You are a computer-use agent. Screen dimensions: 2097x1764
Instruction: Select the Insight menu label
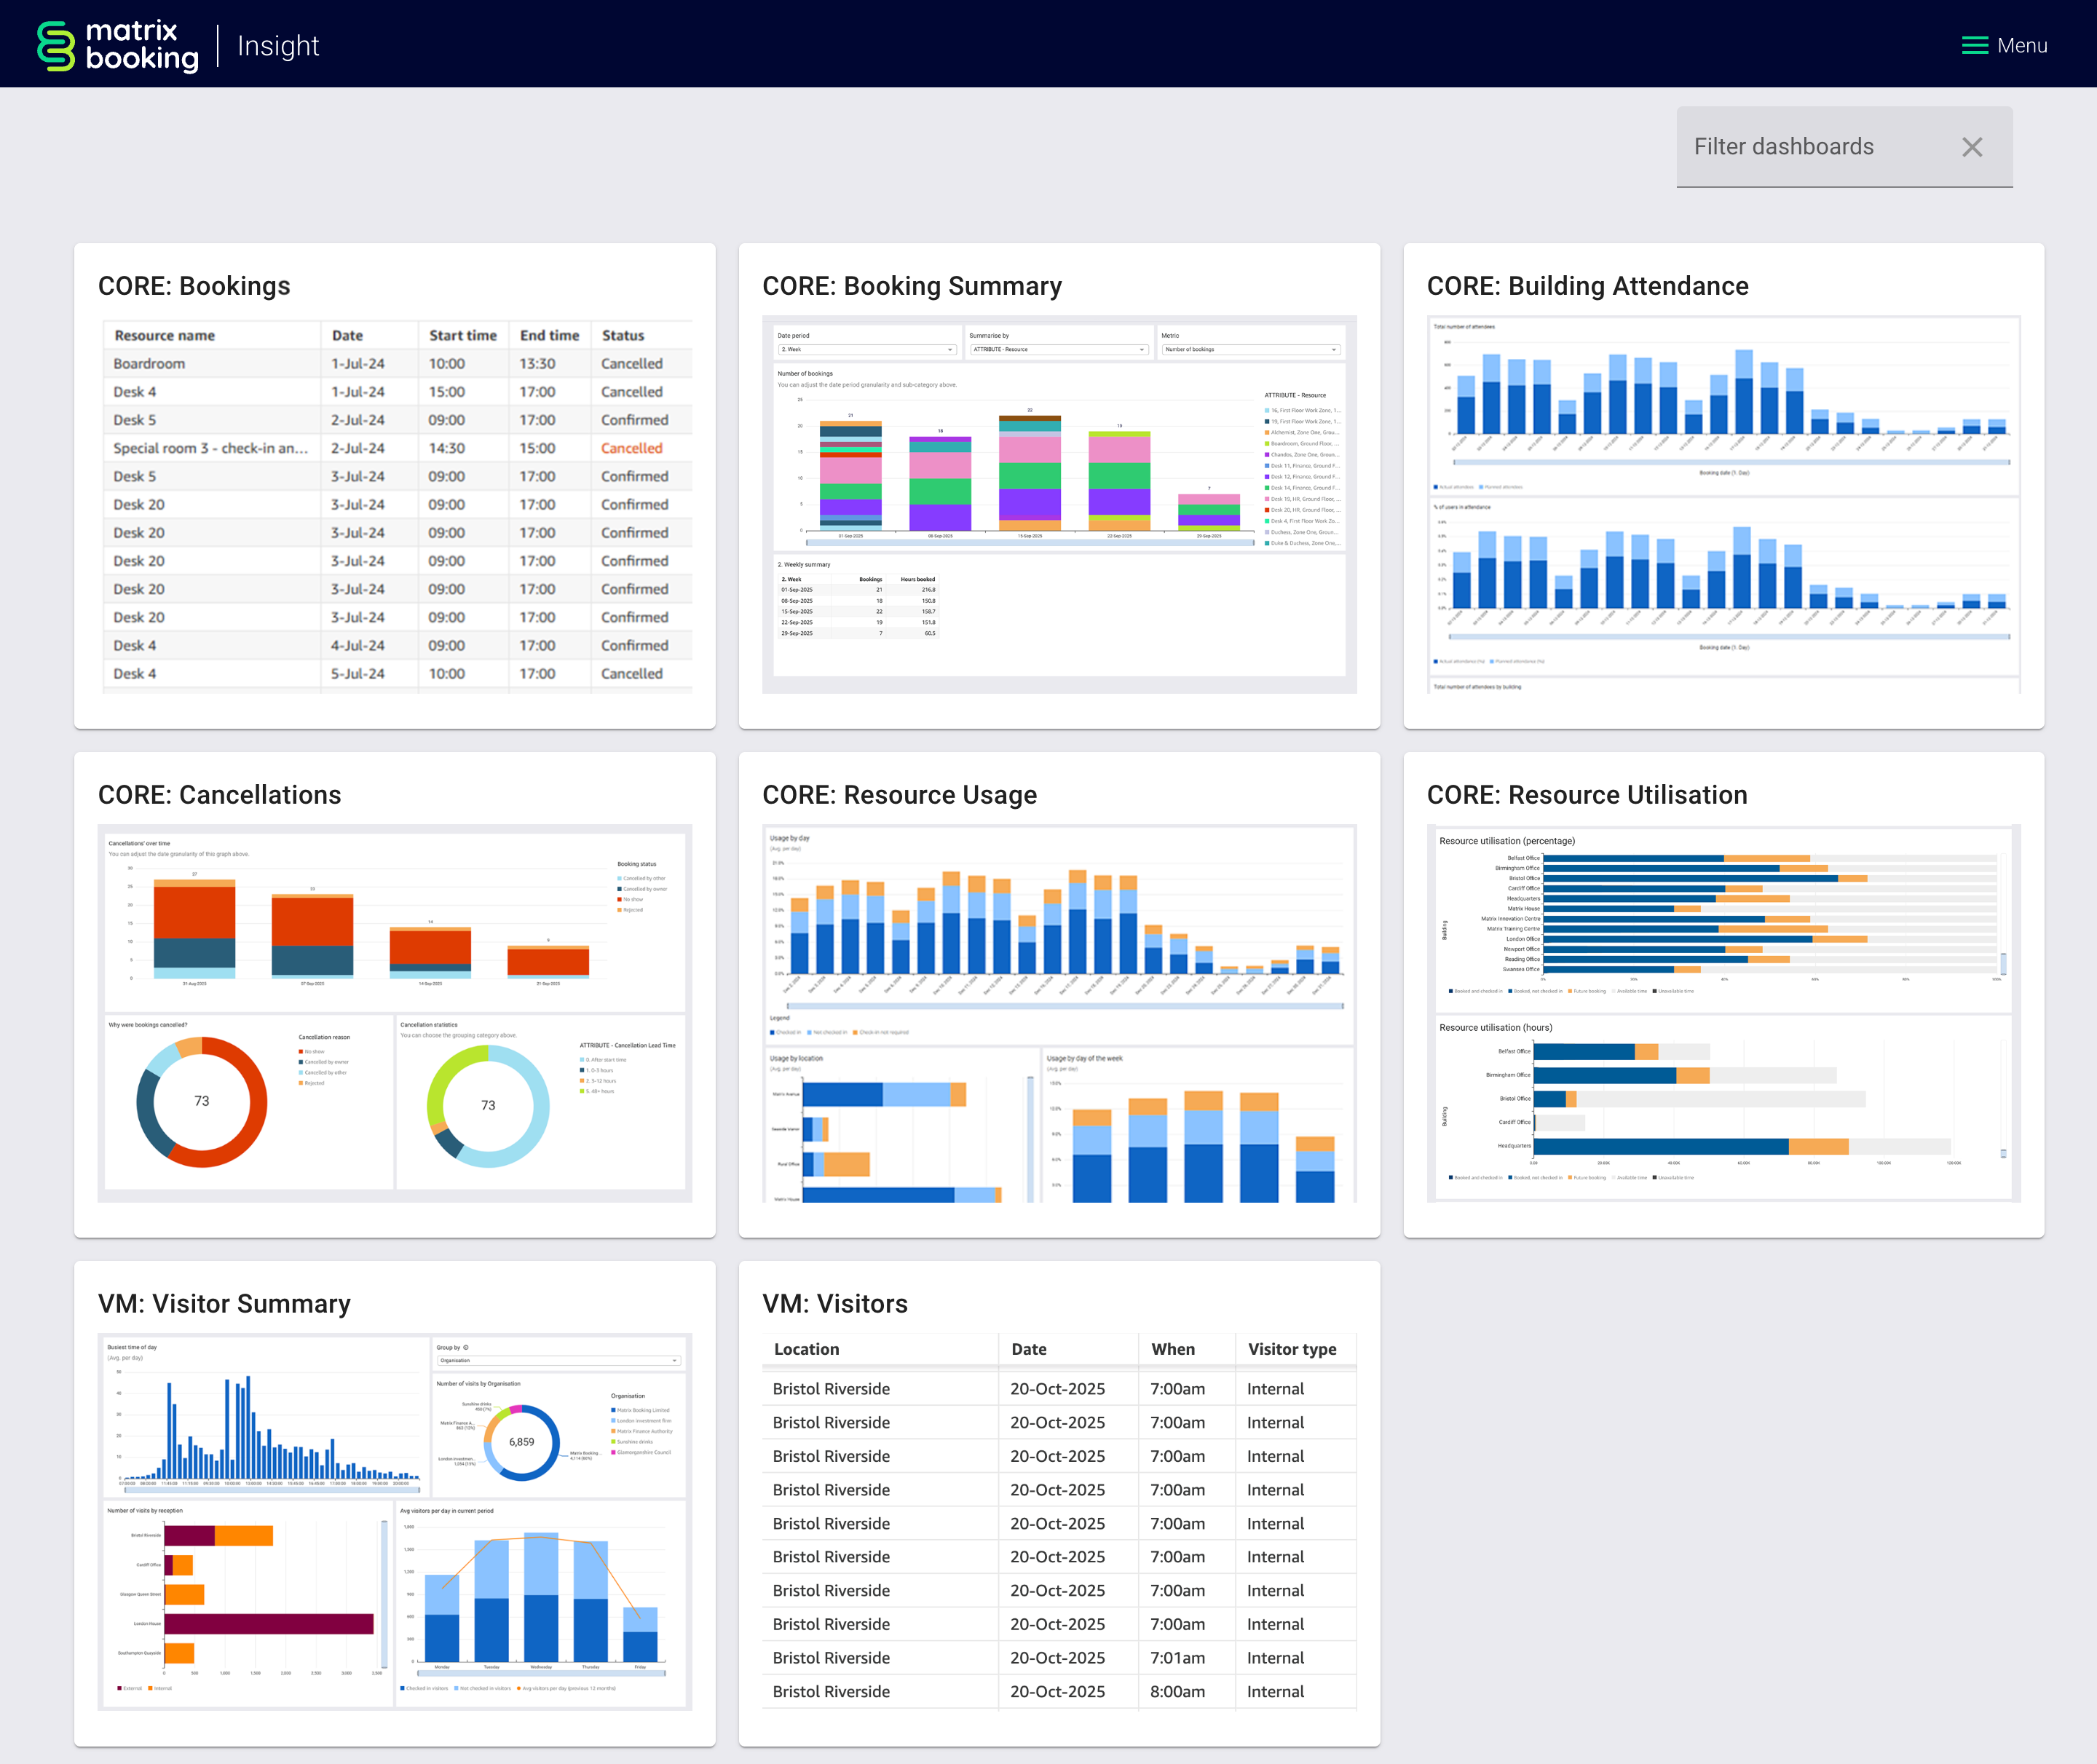click(x=278, y=44)
